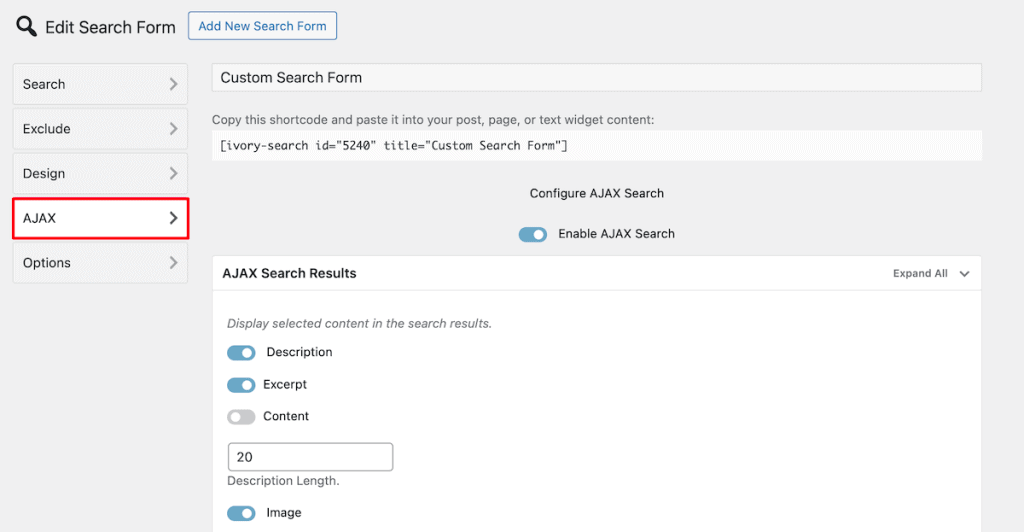Click the 'Display selected content' hint text
The width and height of the screenshot is (1024, 532).
[359, 324]
